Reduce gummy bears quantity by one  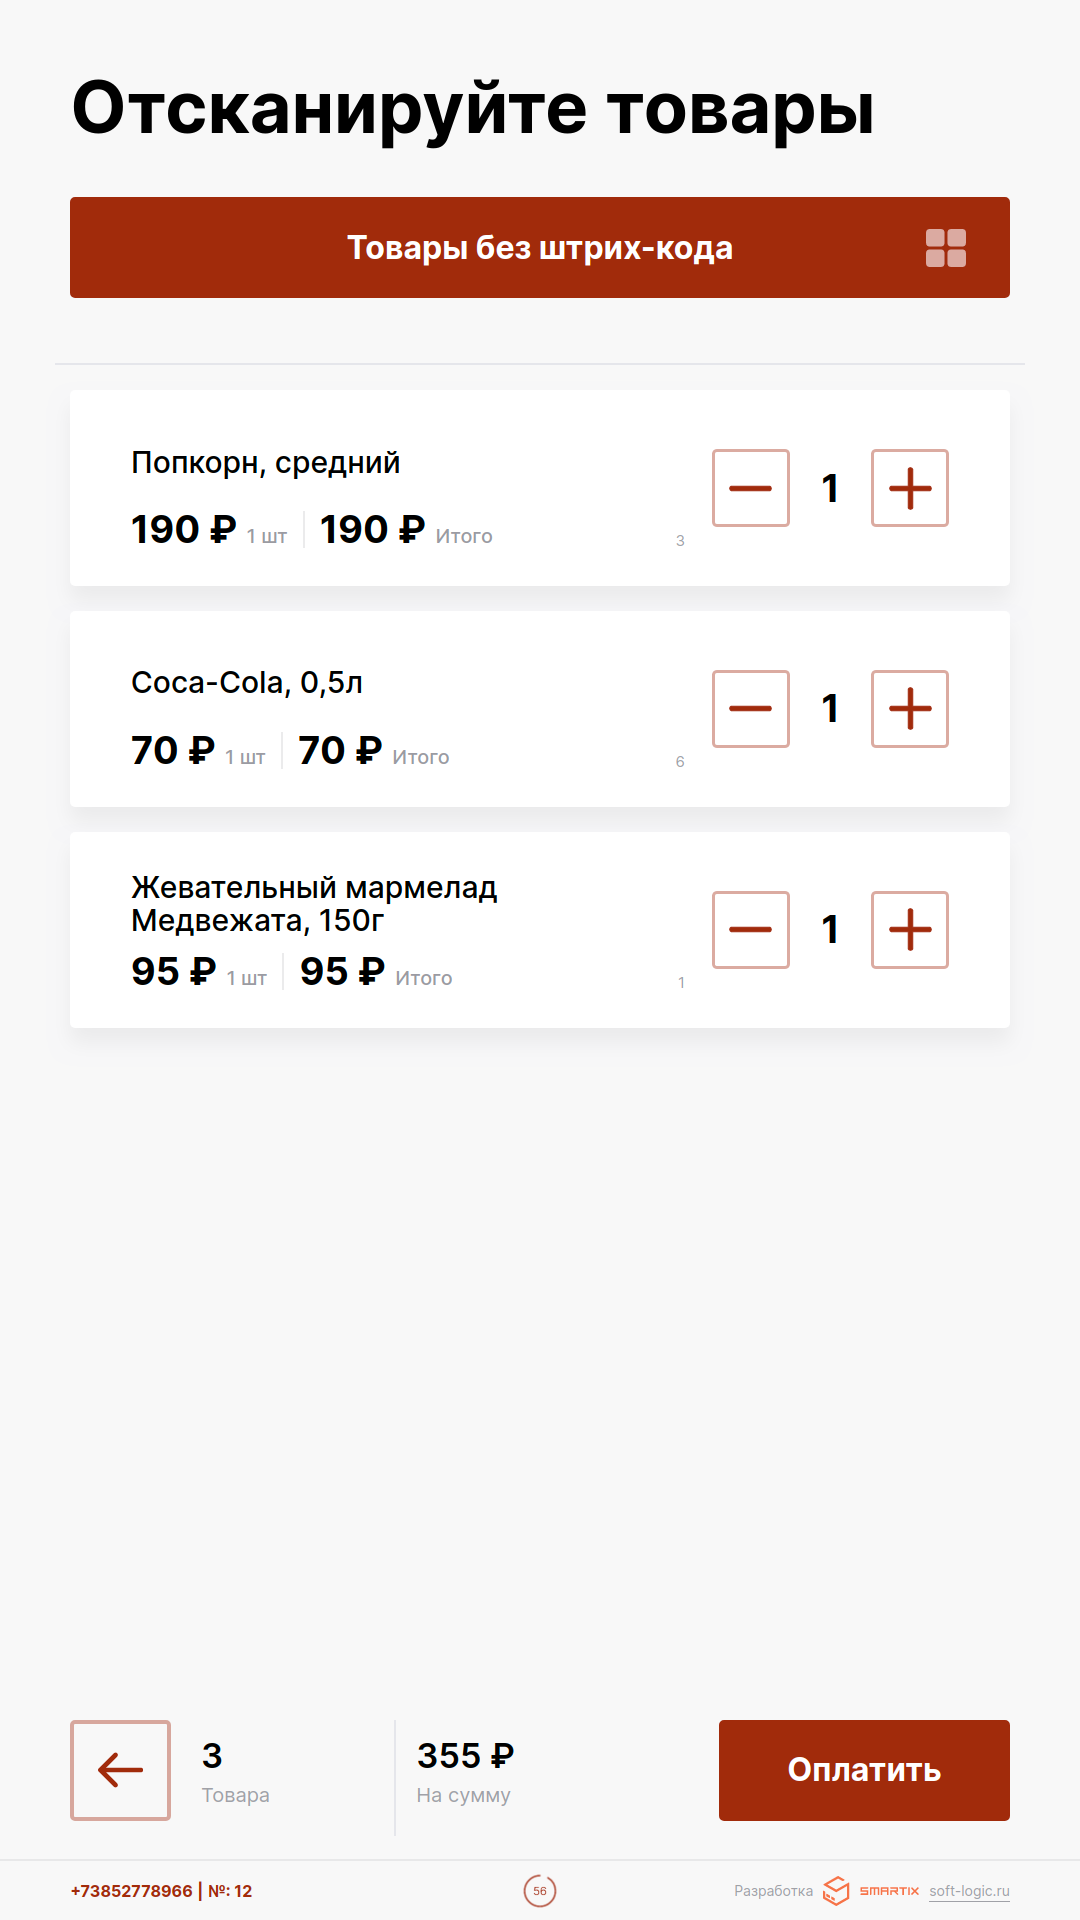click(x=751, y=930)
